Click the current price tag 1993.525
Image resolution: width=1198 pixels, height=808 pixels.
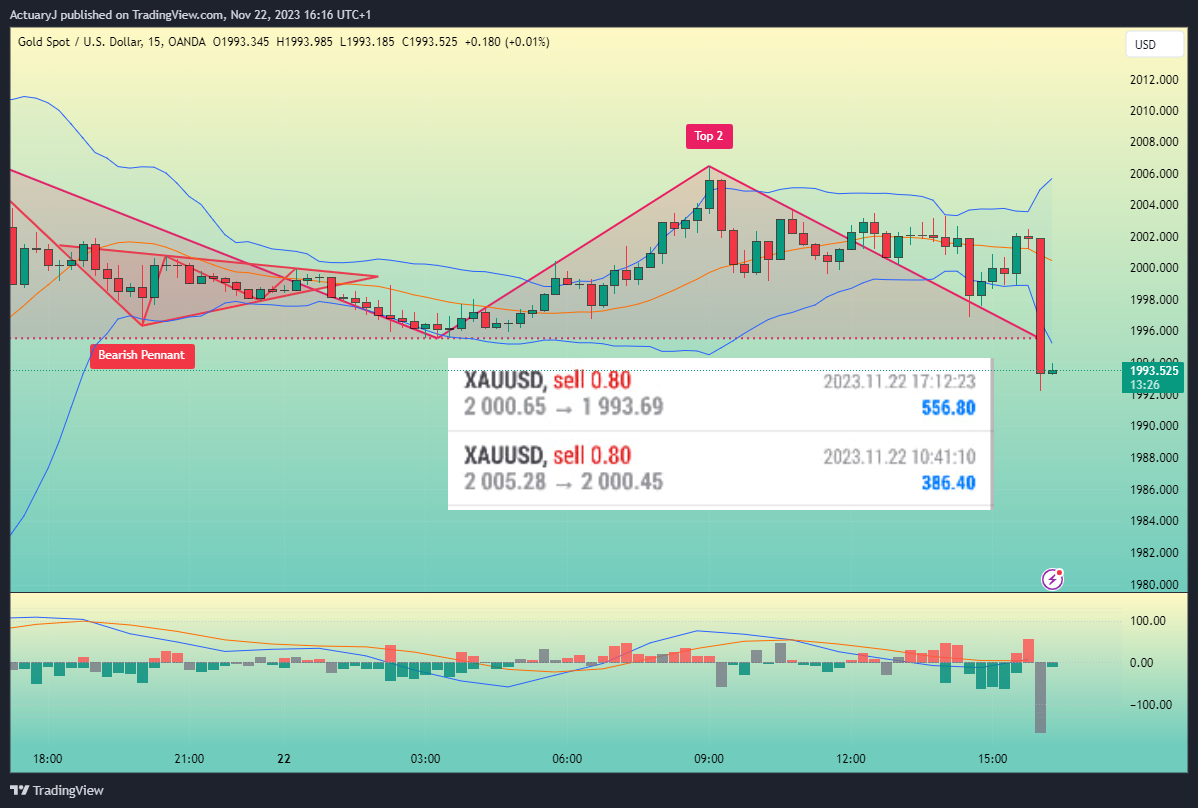pyautogui.click(x=1153, y=377)
